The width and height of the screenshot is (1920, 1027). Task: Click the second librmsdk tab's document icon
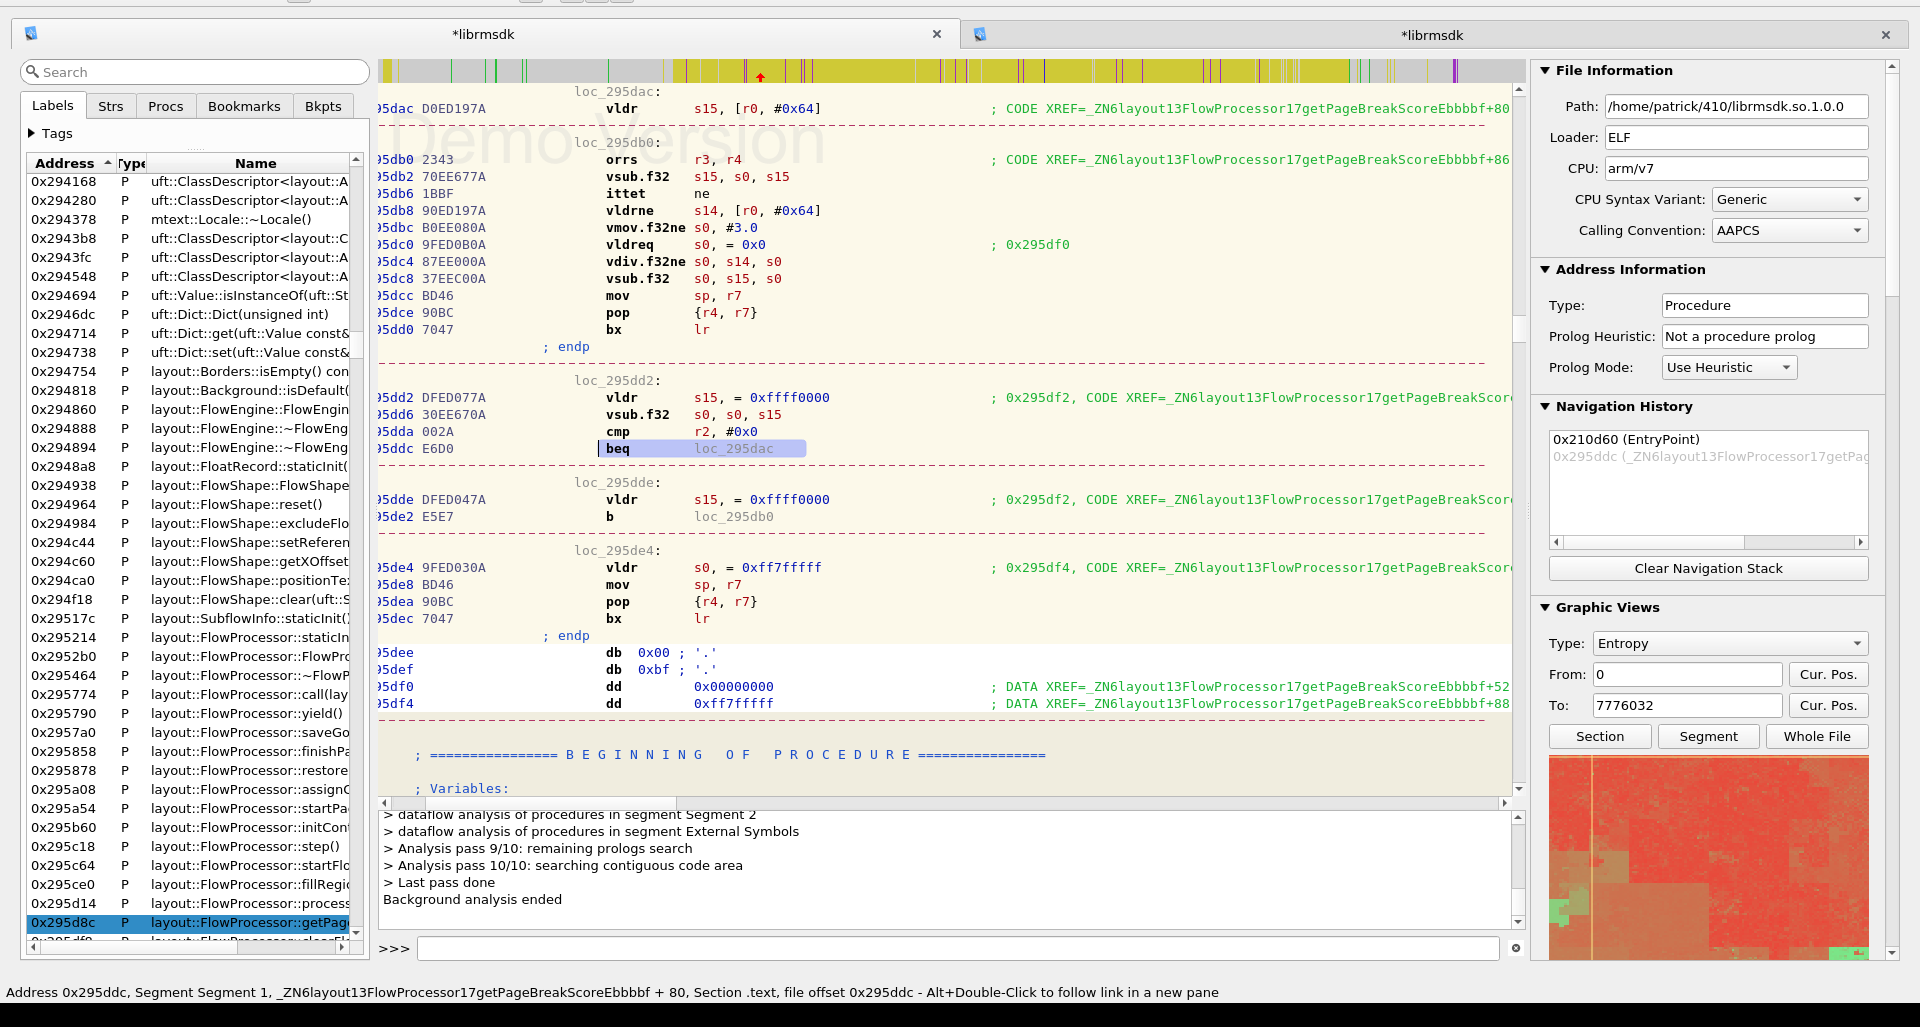click(980, 35)
